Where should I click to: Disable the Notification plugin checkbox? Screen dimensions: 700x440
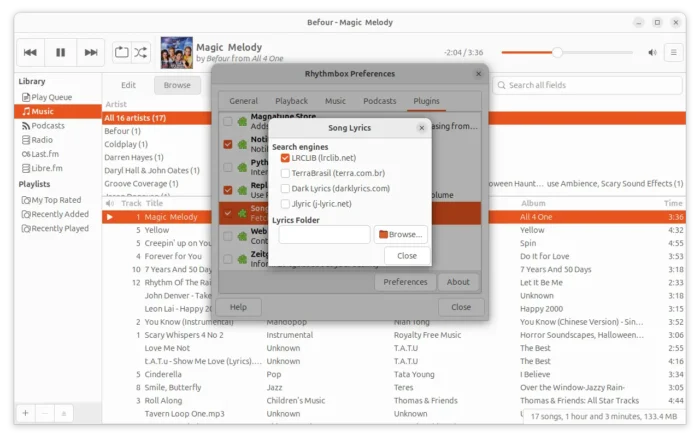tap(228, 144)
